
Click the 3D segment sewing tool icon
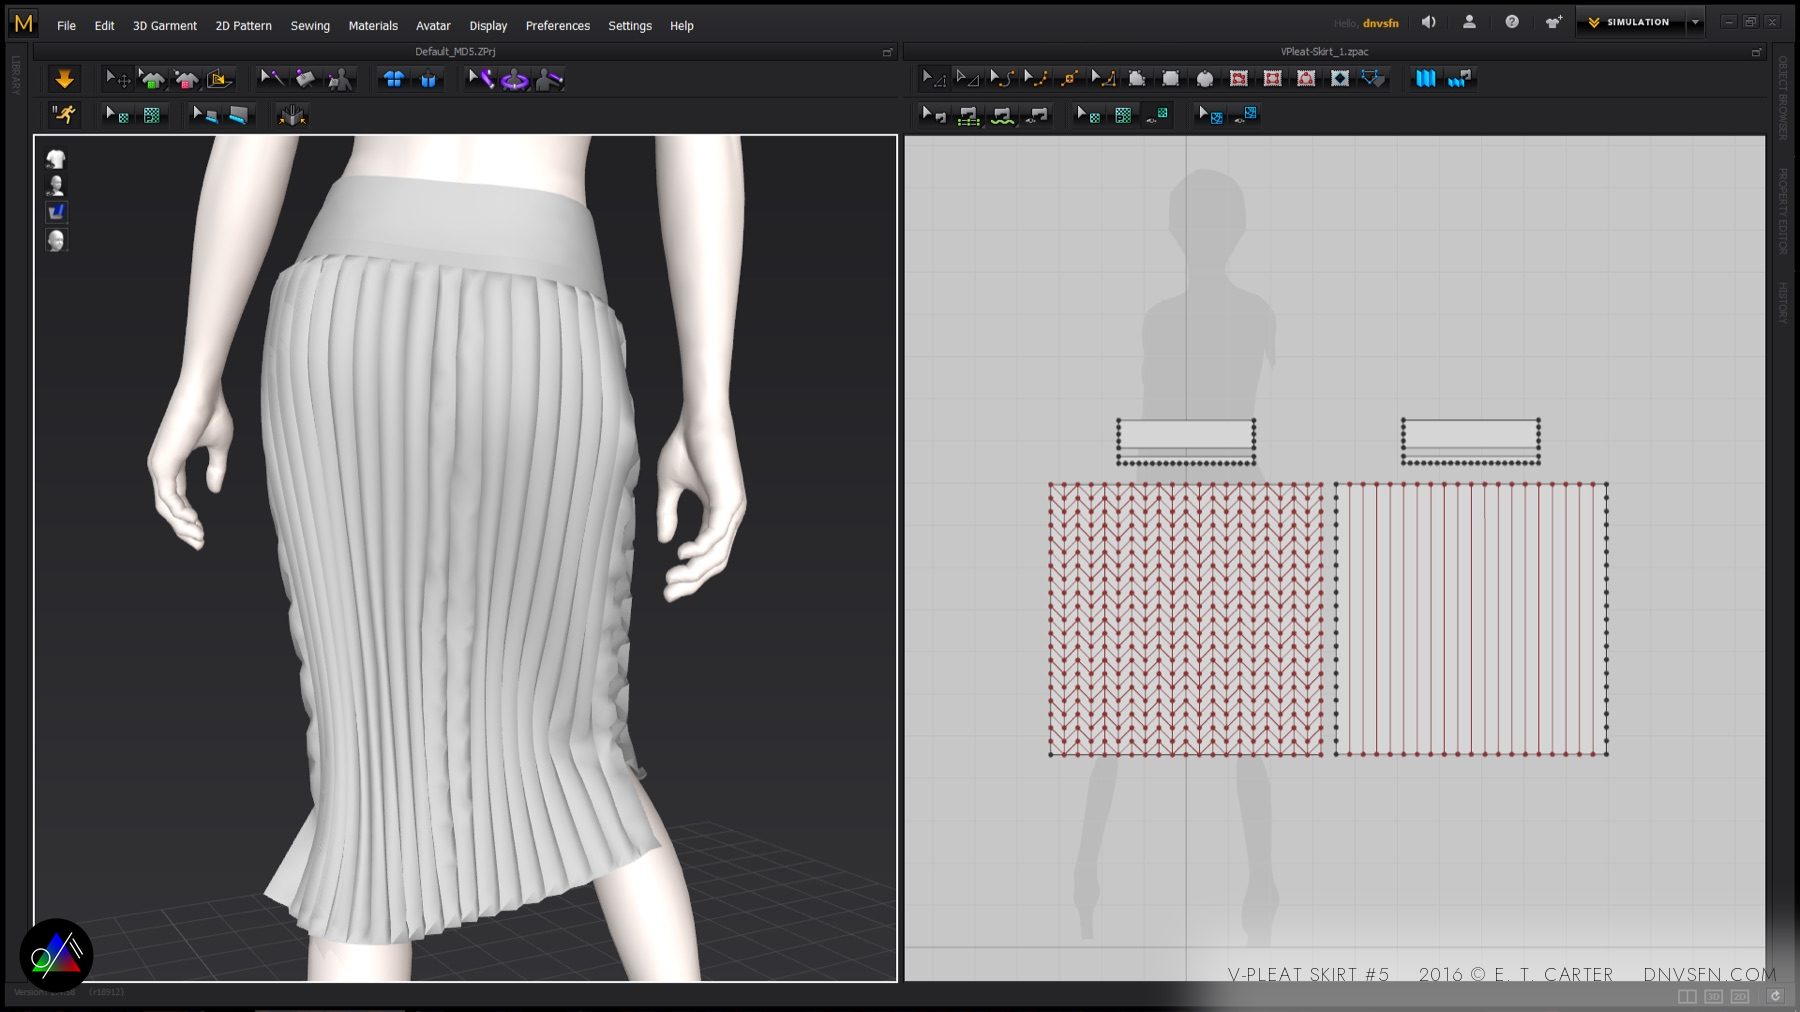click(238, 115)
